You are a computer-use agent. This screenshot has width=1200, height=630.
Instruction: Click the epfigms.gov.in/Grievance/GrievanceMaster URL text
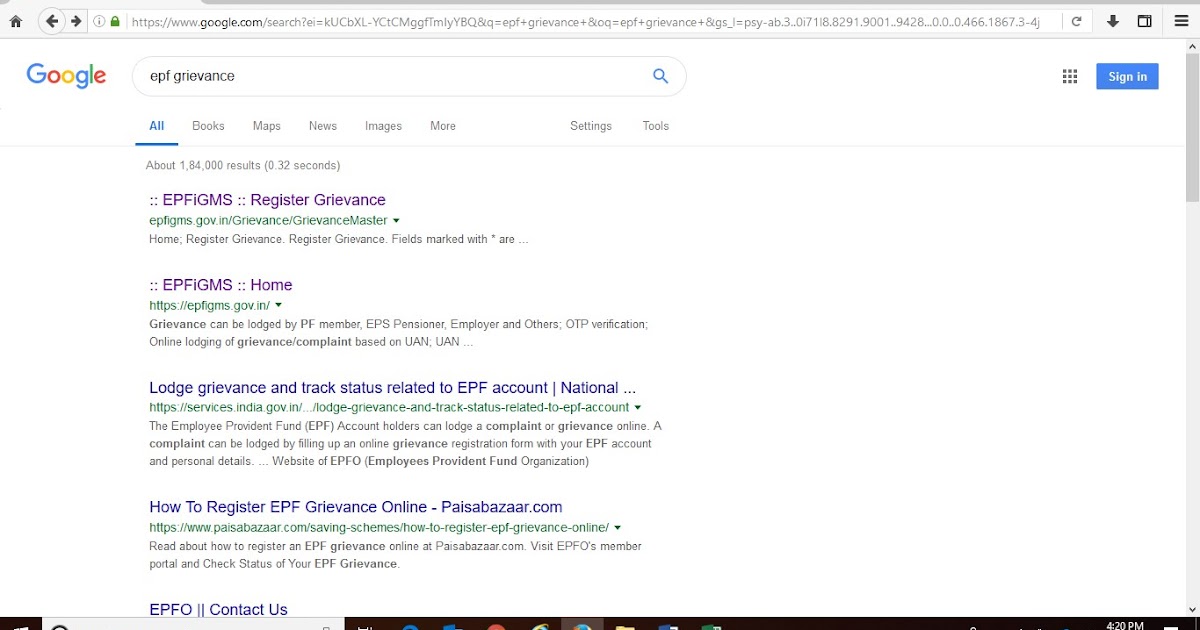268,221
